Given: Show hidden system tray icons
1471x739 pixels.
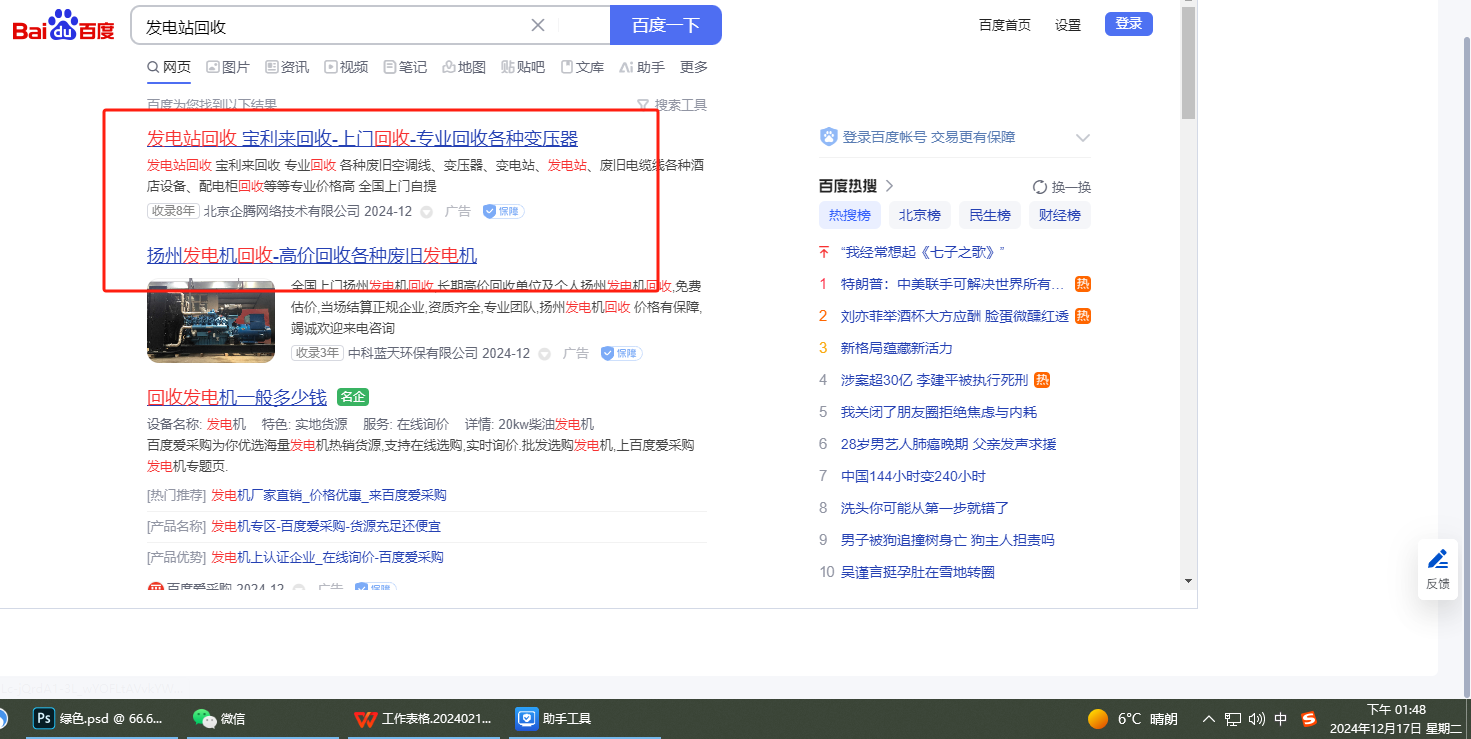Looking at the screenshot, I should click(1208, 718).
